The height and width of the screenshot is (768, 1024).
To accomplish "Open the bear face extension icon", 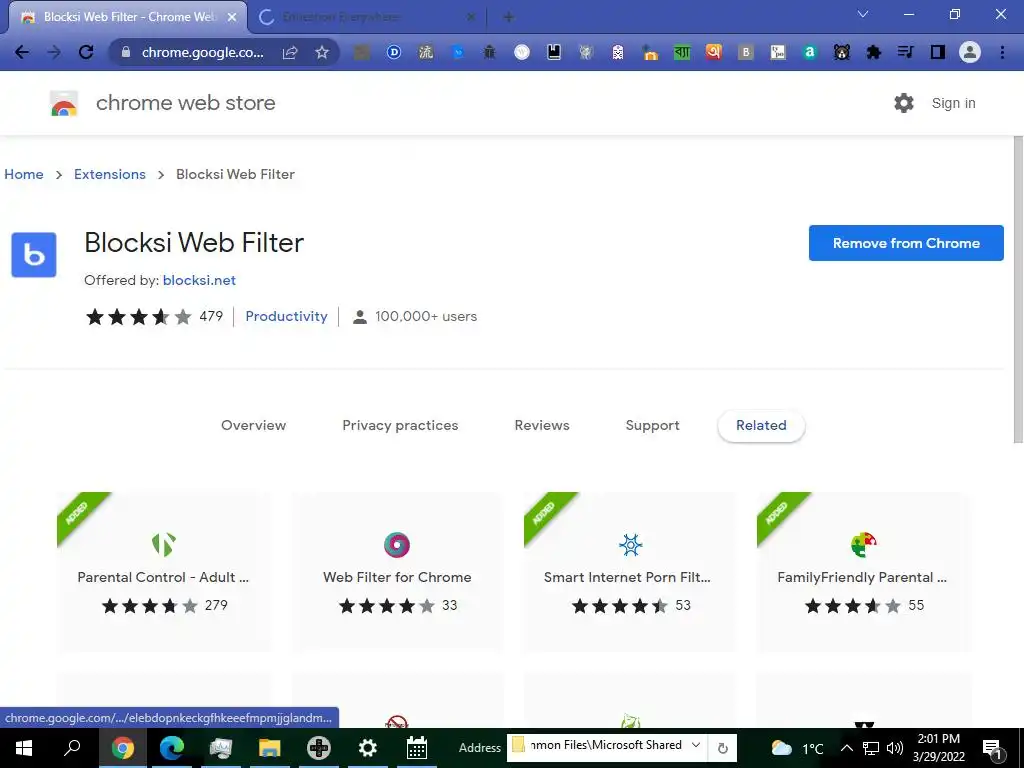I will (842, 52).
